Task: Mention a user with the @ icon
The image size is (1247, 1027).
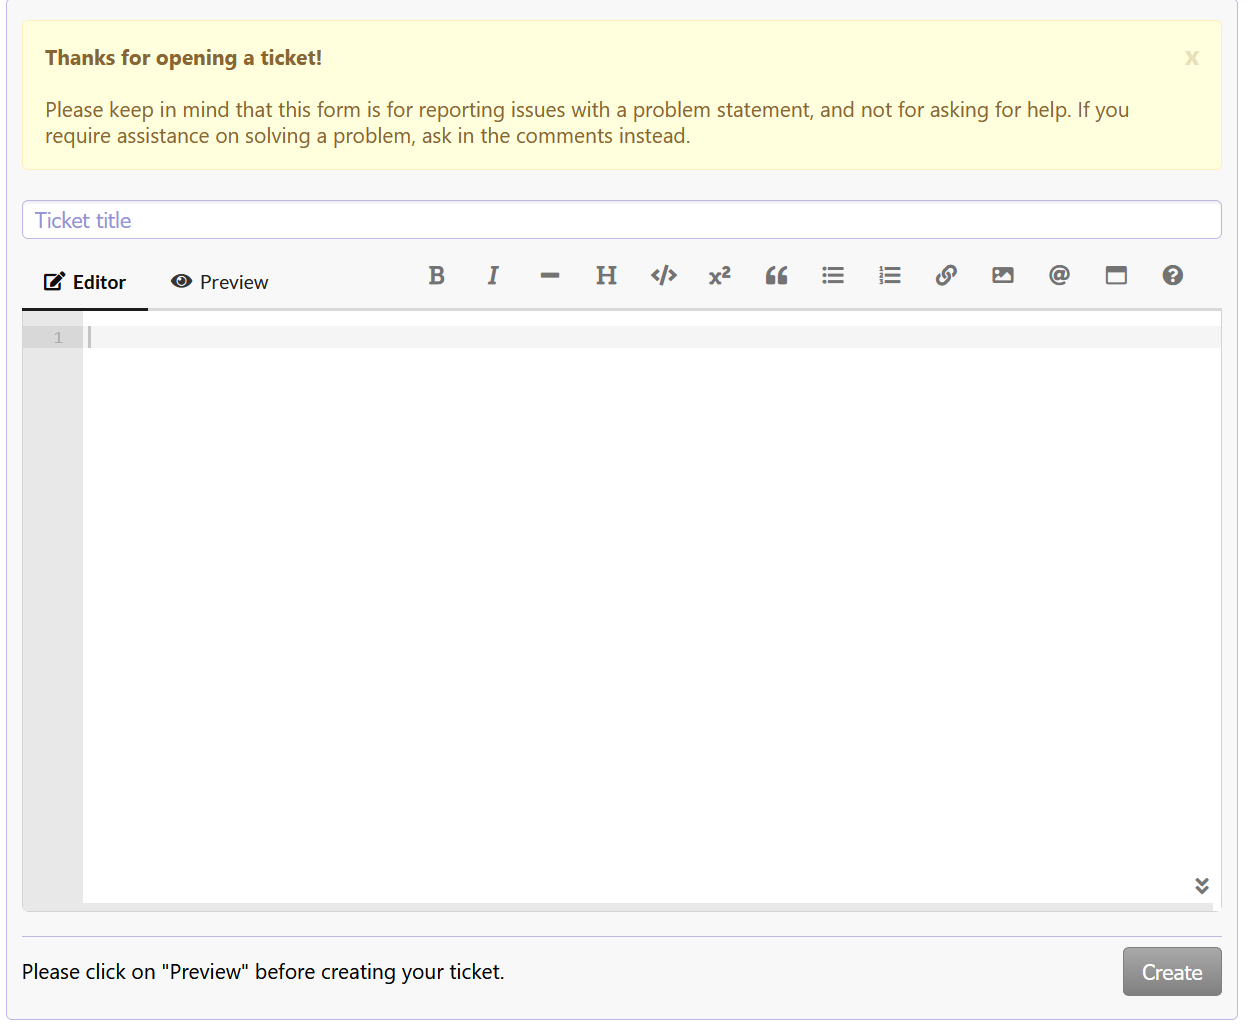Action: point(1059,275)
